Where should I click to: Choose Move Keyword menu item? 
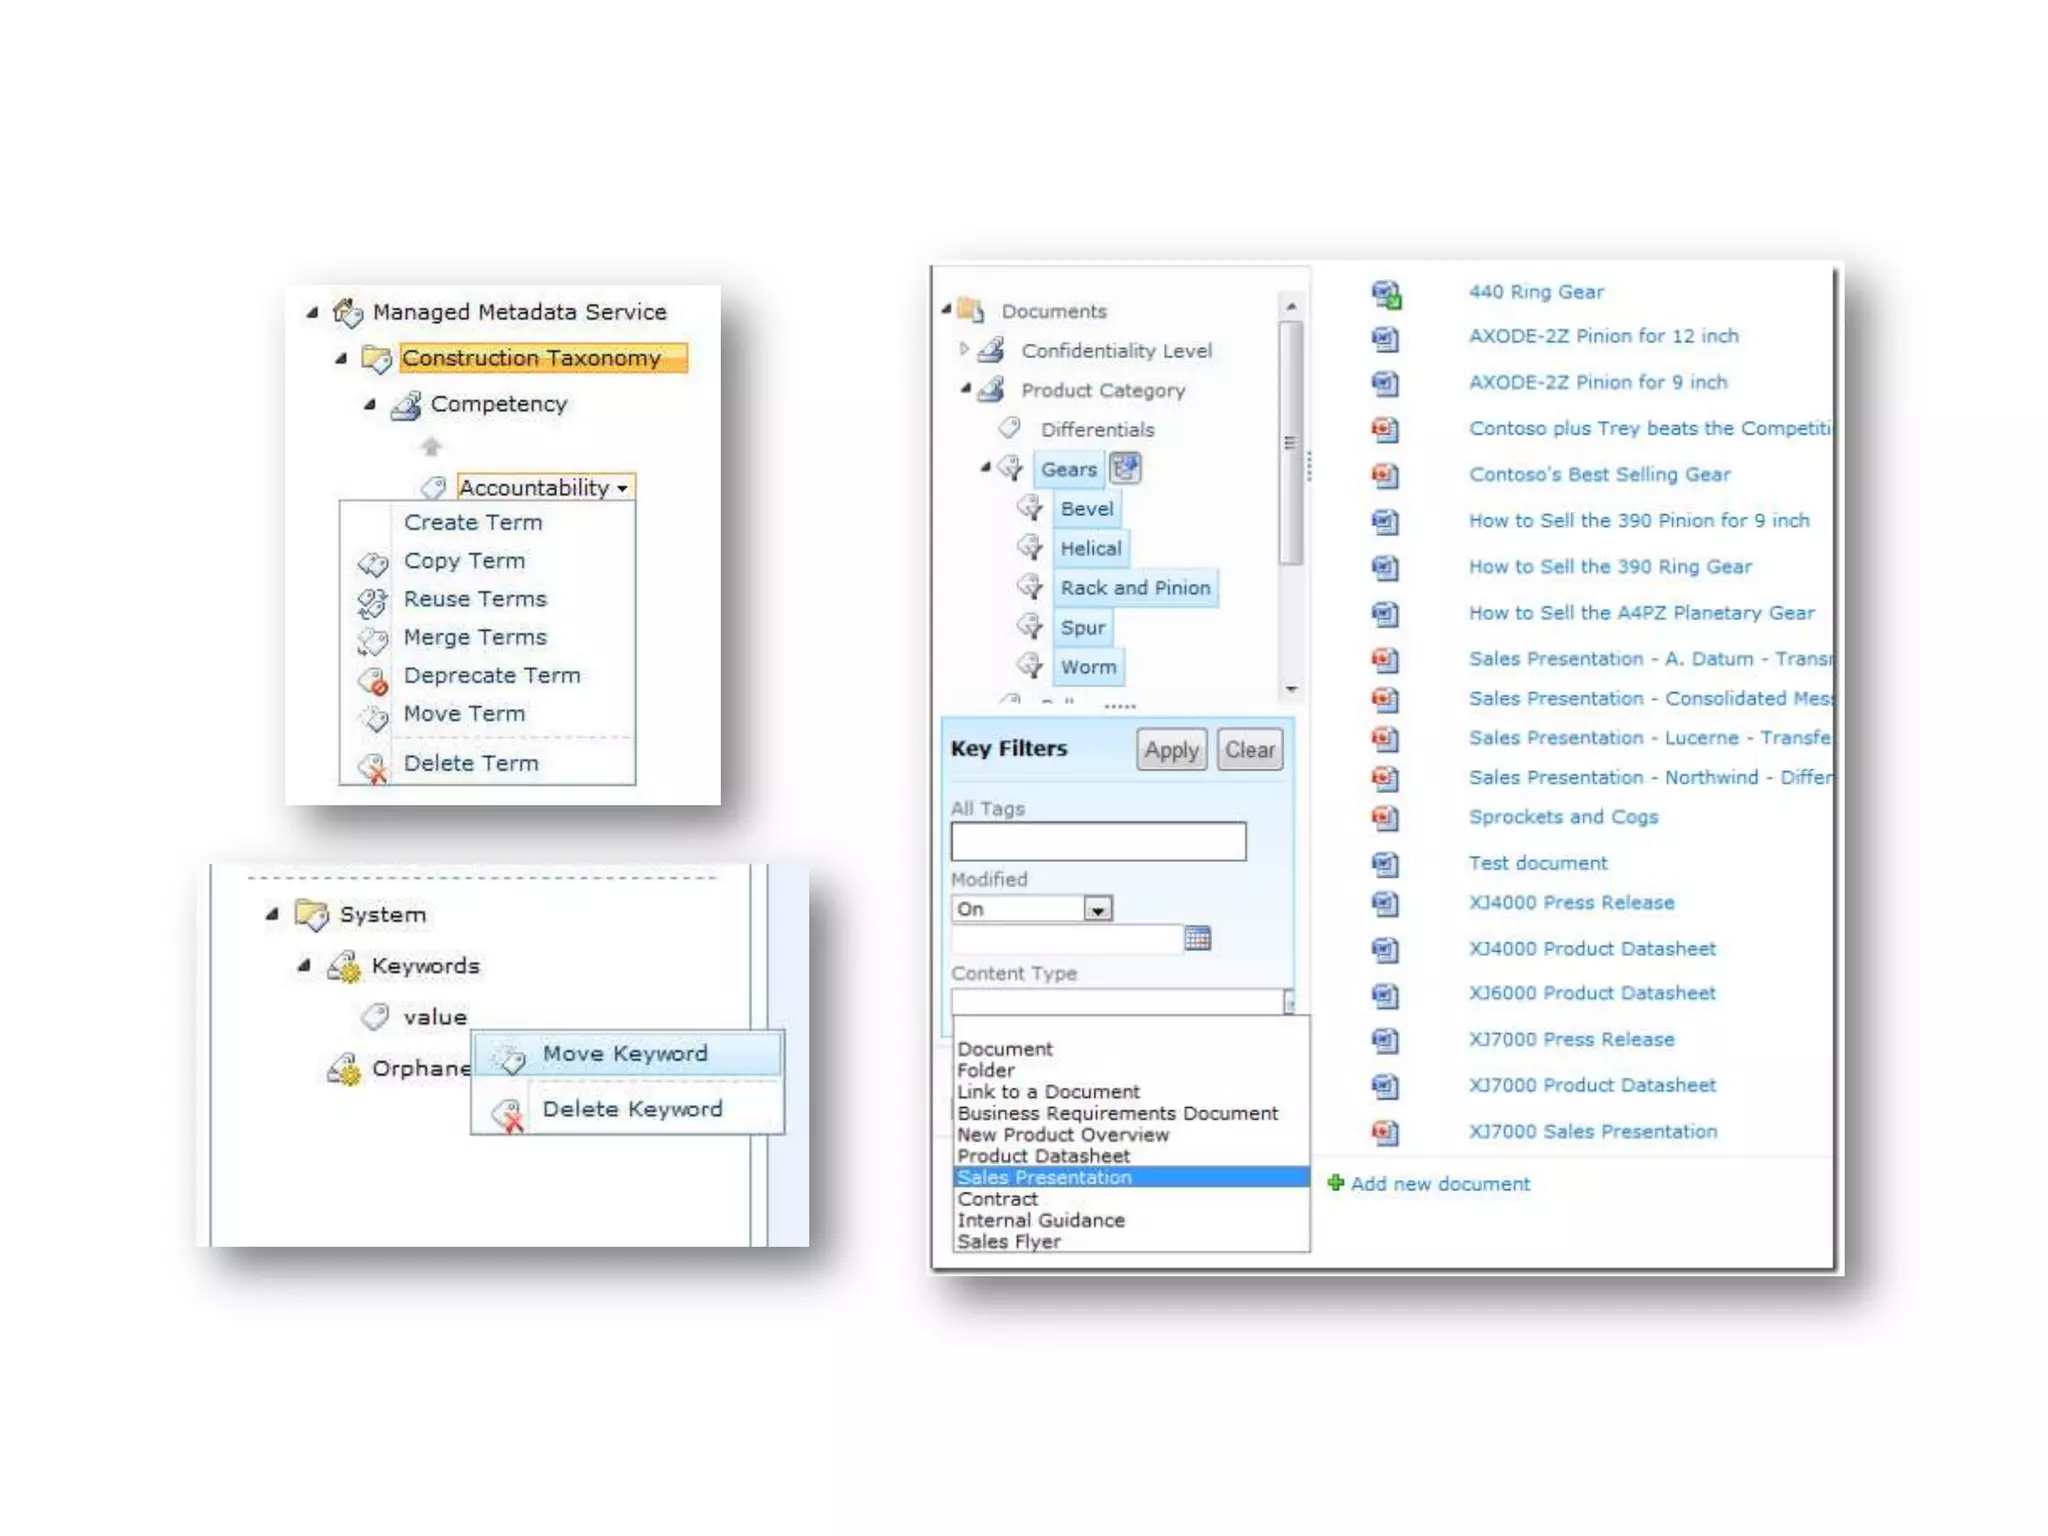click(x=624, y=1054)
